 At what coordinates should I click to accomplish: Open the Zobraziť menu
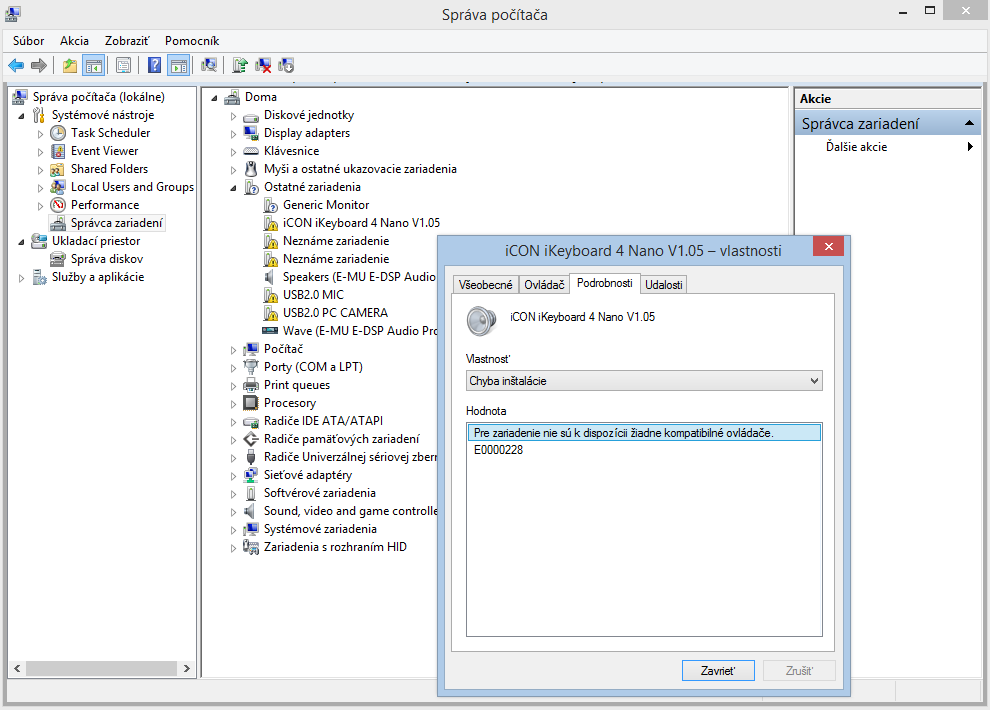coord(127,41)
